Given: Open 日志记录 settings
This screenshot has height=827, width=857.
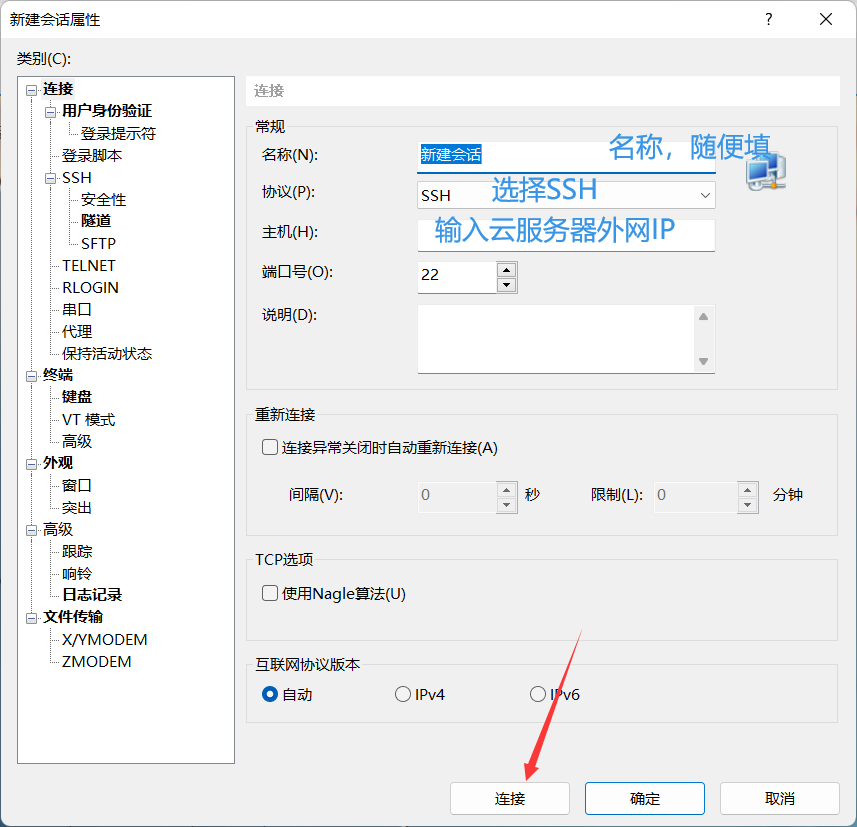Looking at the screenshot, I should [92, 595].
